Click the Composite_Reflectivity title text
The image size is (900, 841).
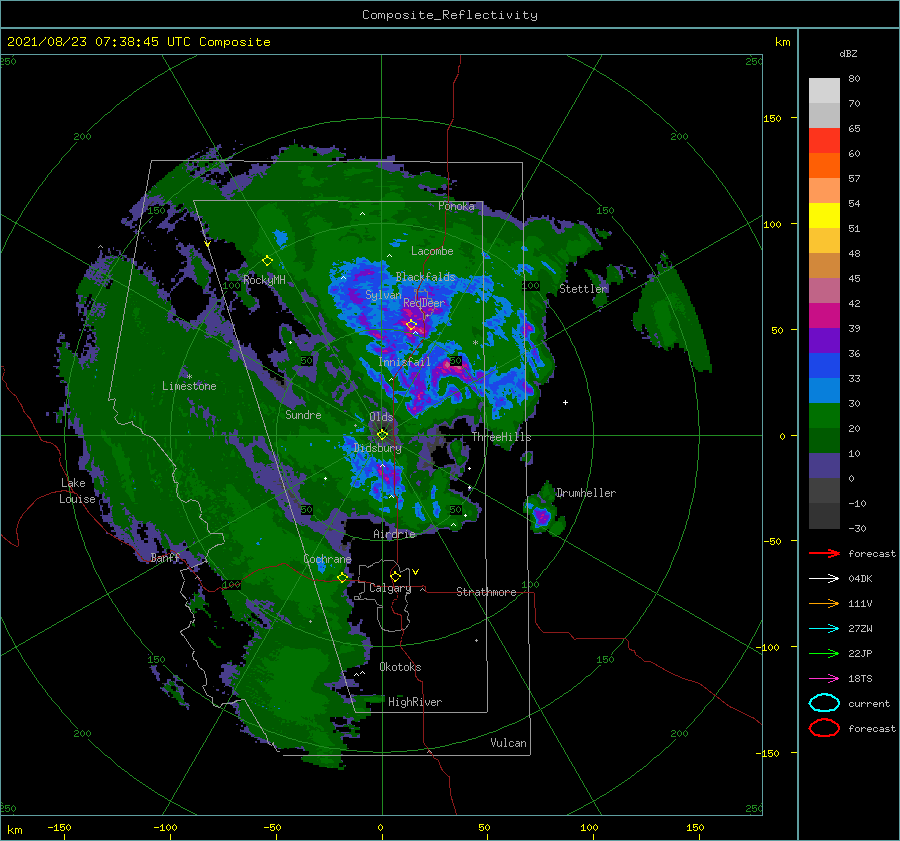[449, 15]
